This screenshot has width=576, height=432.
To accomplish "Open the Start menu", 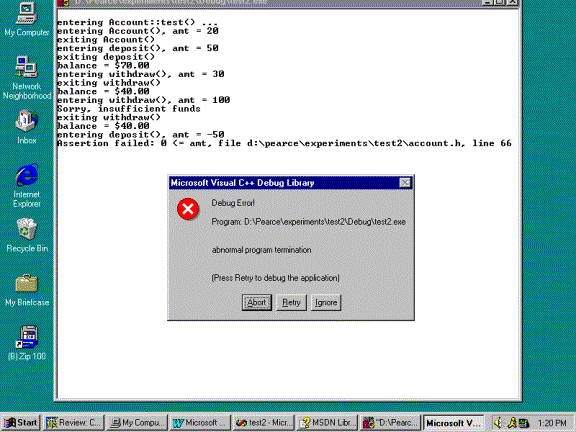I will coord(21,423).
